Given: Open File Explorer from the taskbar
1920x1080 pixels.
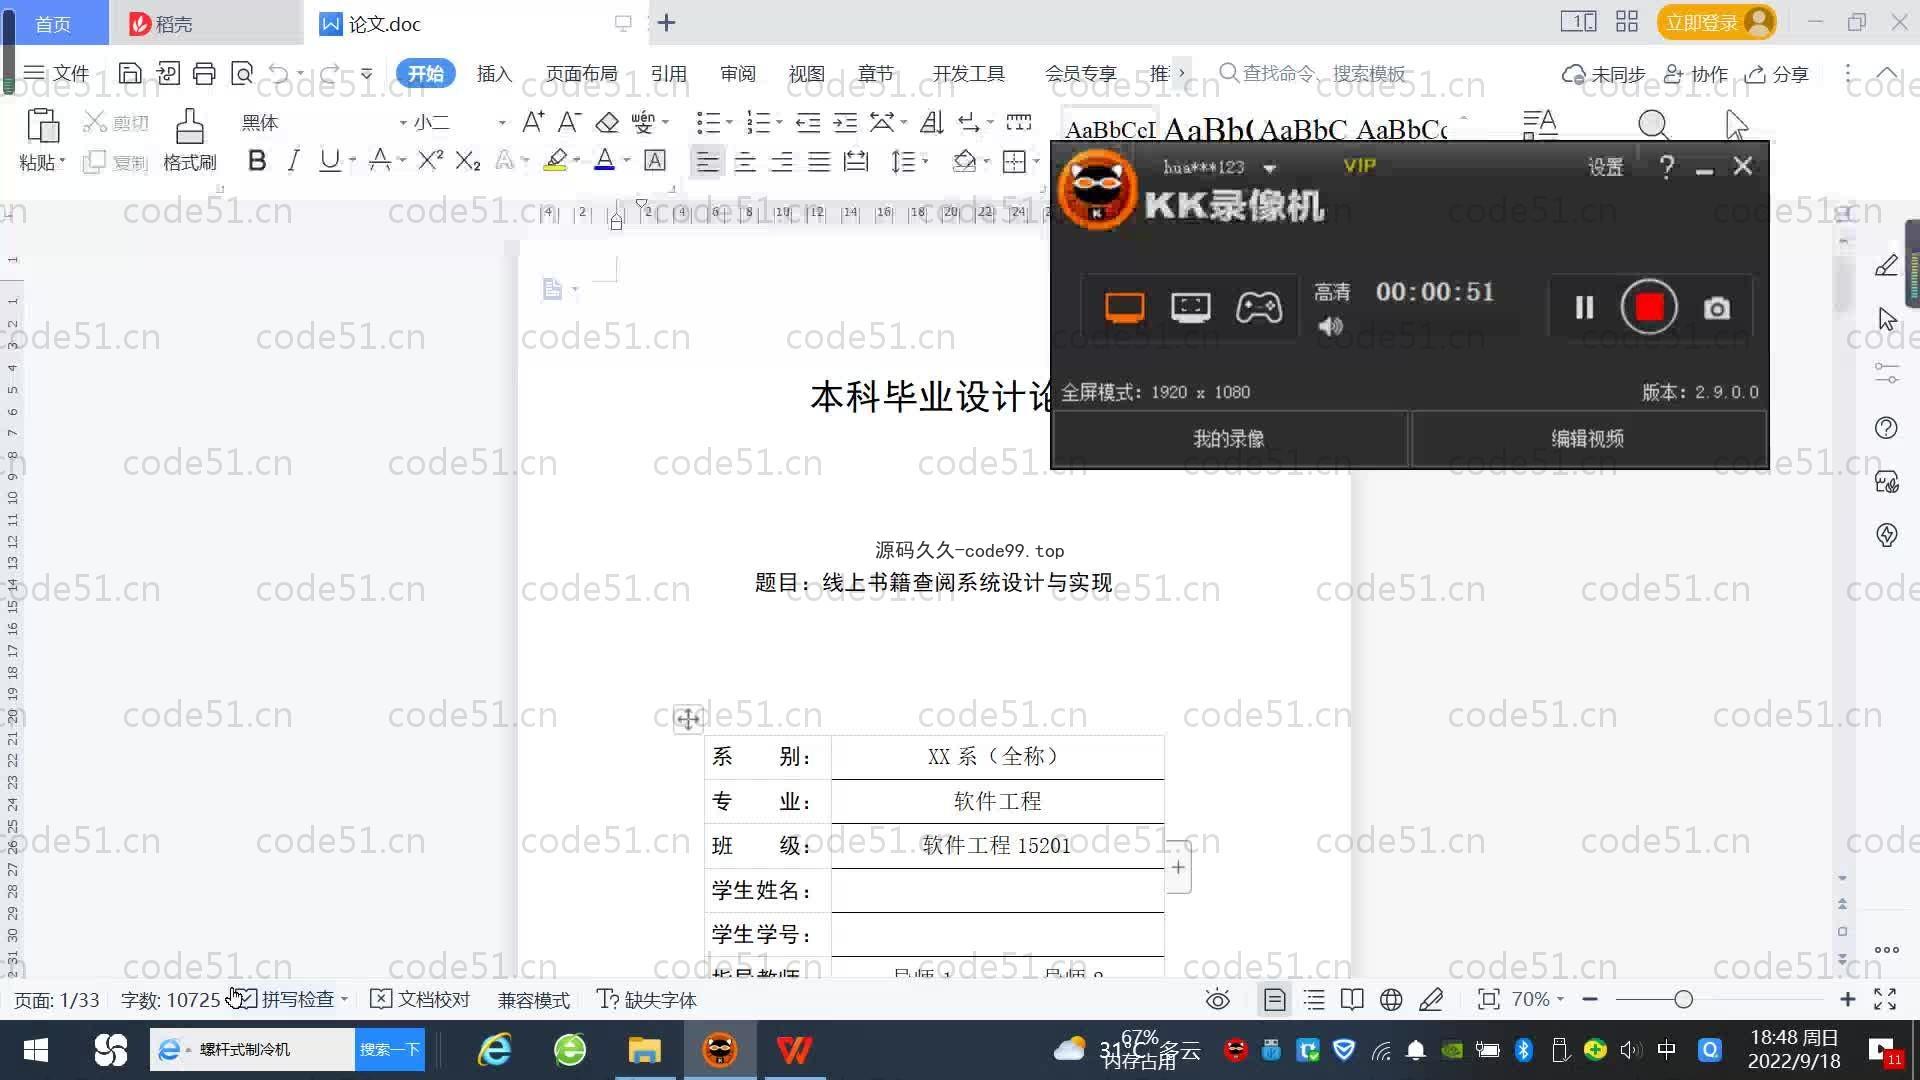Looking at the screenshot, I should [645, 1050].
